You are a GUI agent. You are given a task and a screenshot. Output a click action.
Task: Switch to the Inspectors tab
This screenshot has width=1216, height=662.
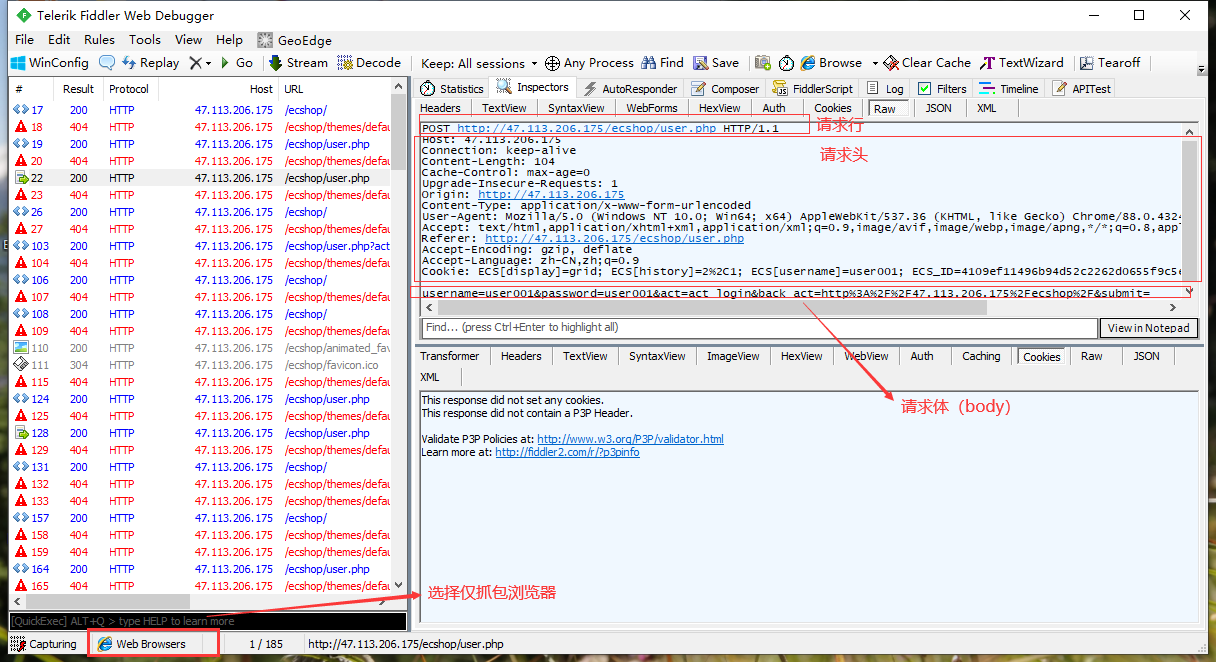coord(533,88)
